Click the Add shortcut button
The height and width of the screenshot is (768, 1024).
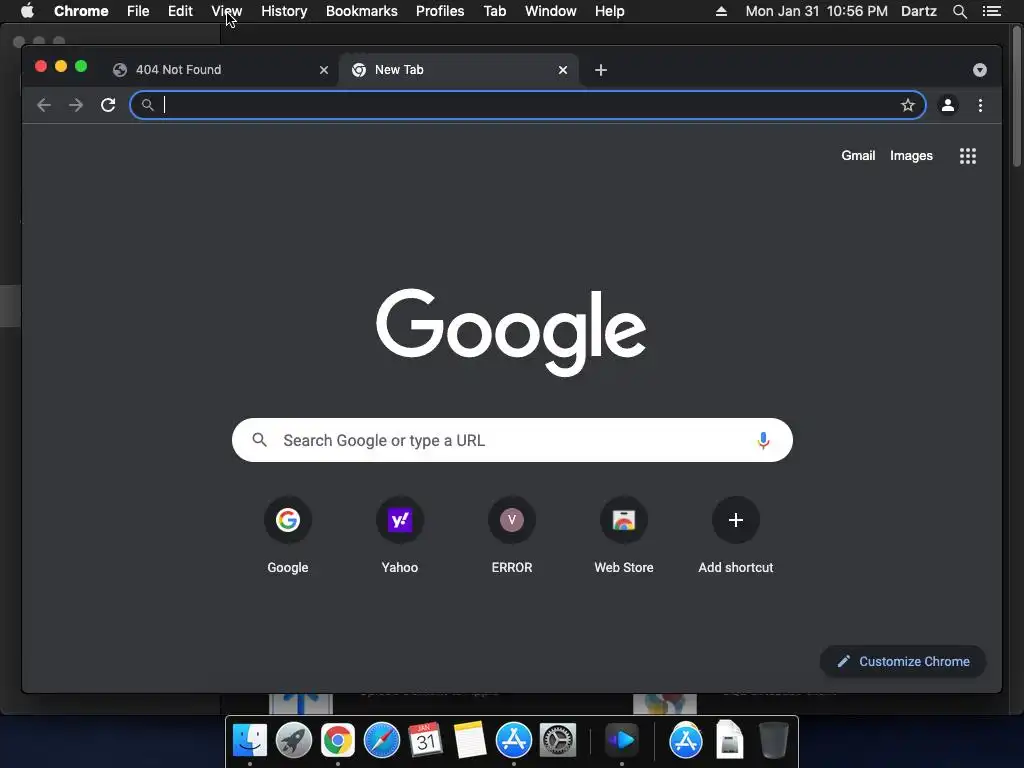(x=736, y=537)
